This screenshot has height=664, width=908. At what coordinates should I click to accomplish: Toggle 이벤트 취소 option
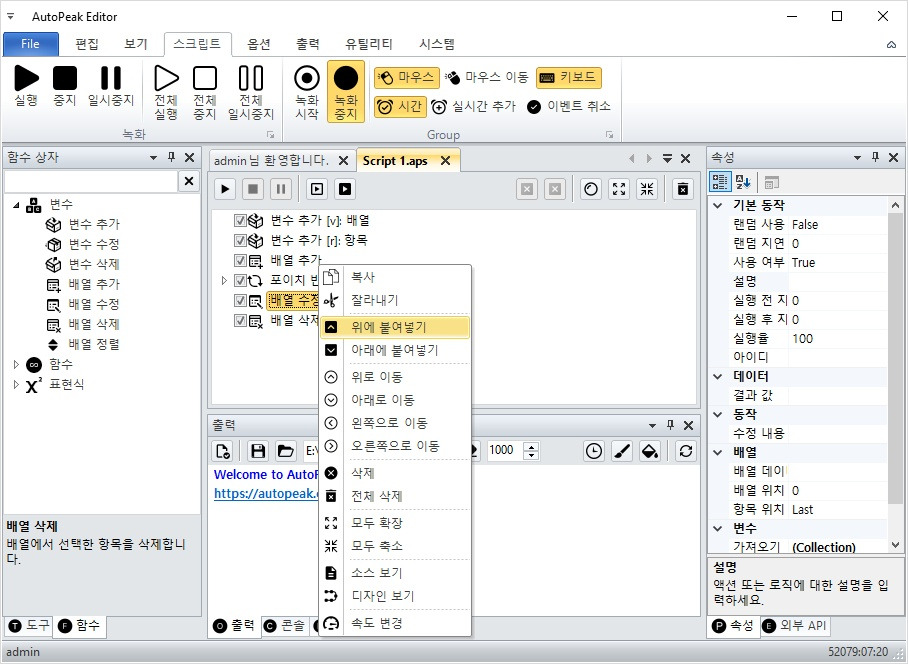coord(569,107)
